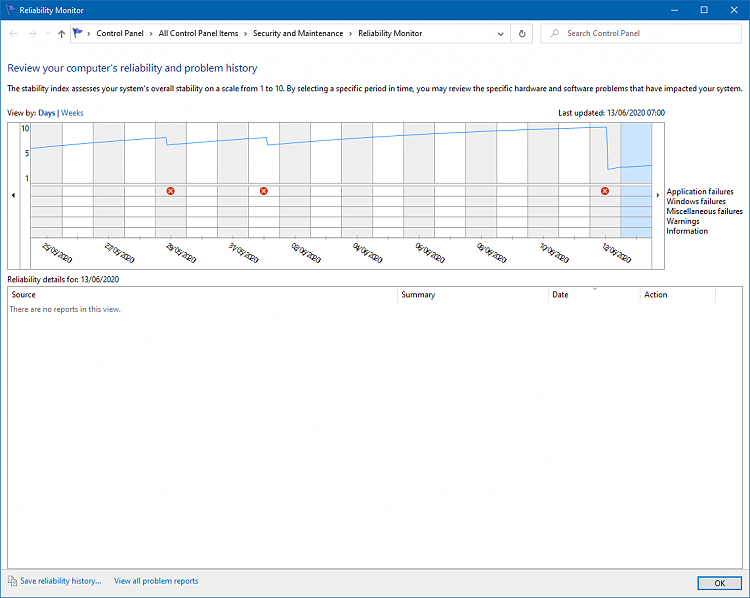This screenshot has width=750, height=598.
Task: Switch the chart to Weeks view
Action: click(72, 113)
